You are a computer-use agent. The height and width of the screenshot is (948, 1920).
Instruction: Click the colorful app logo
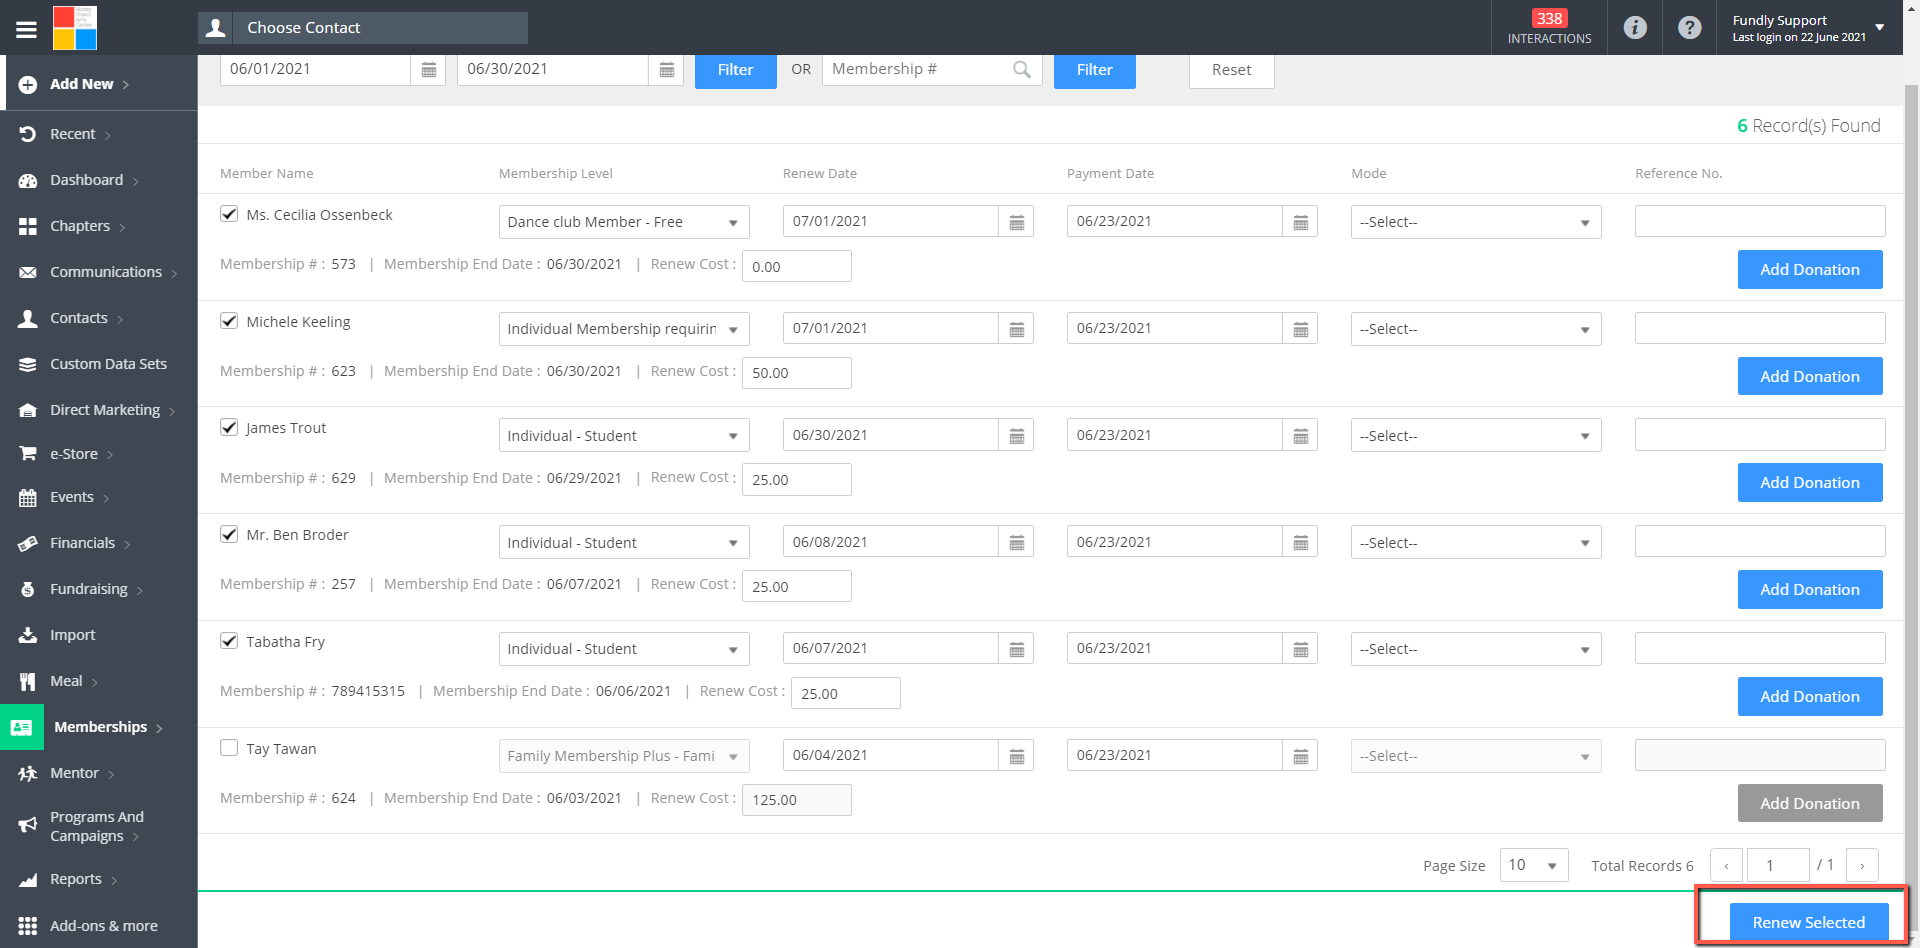(x=75, y=28)
